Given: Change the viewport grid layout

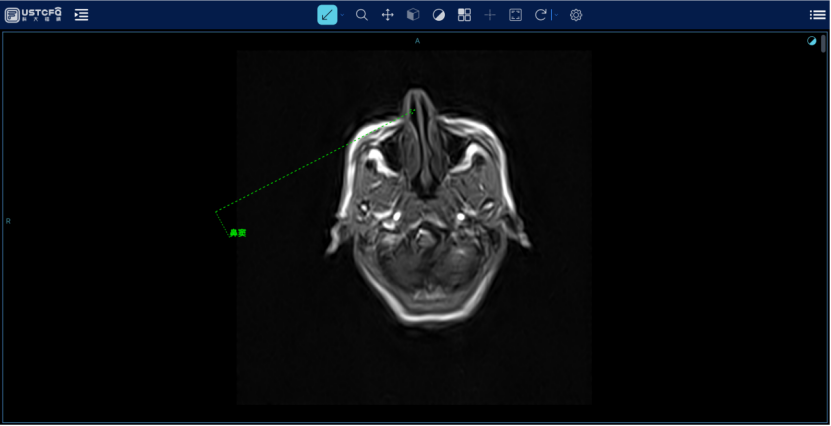Looking at the screenshot, I should point(464,15).
